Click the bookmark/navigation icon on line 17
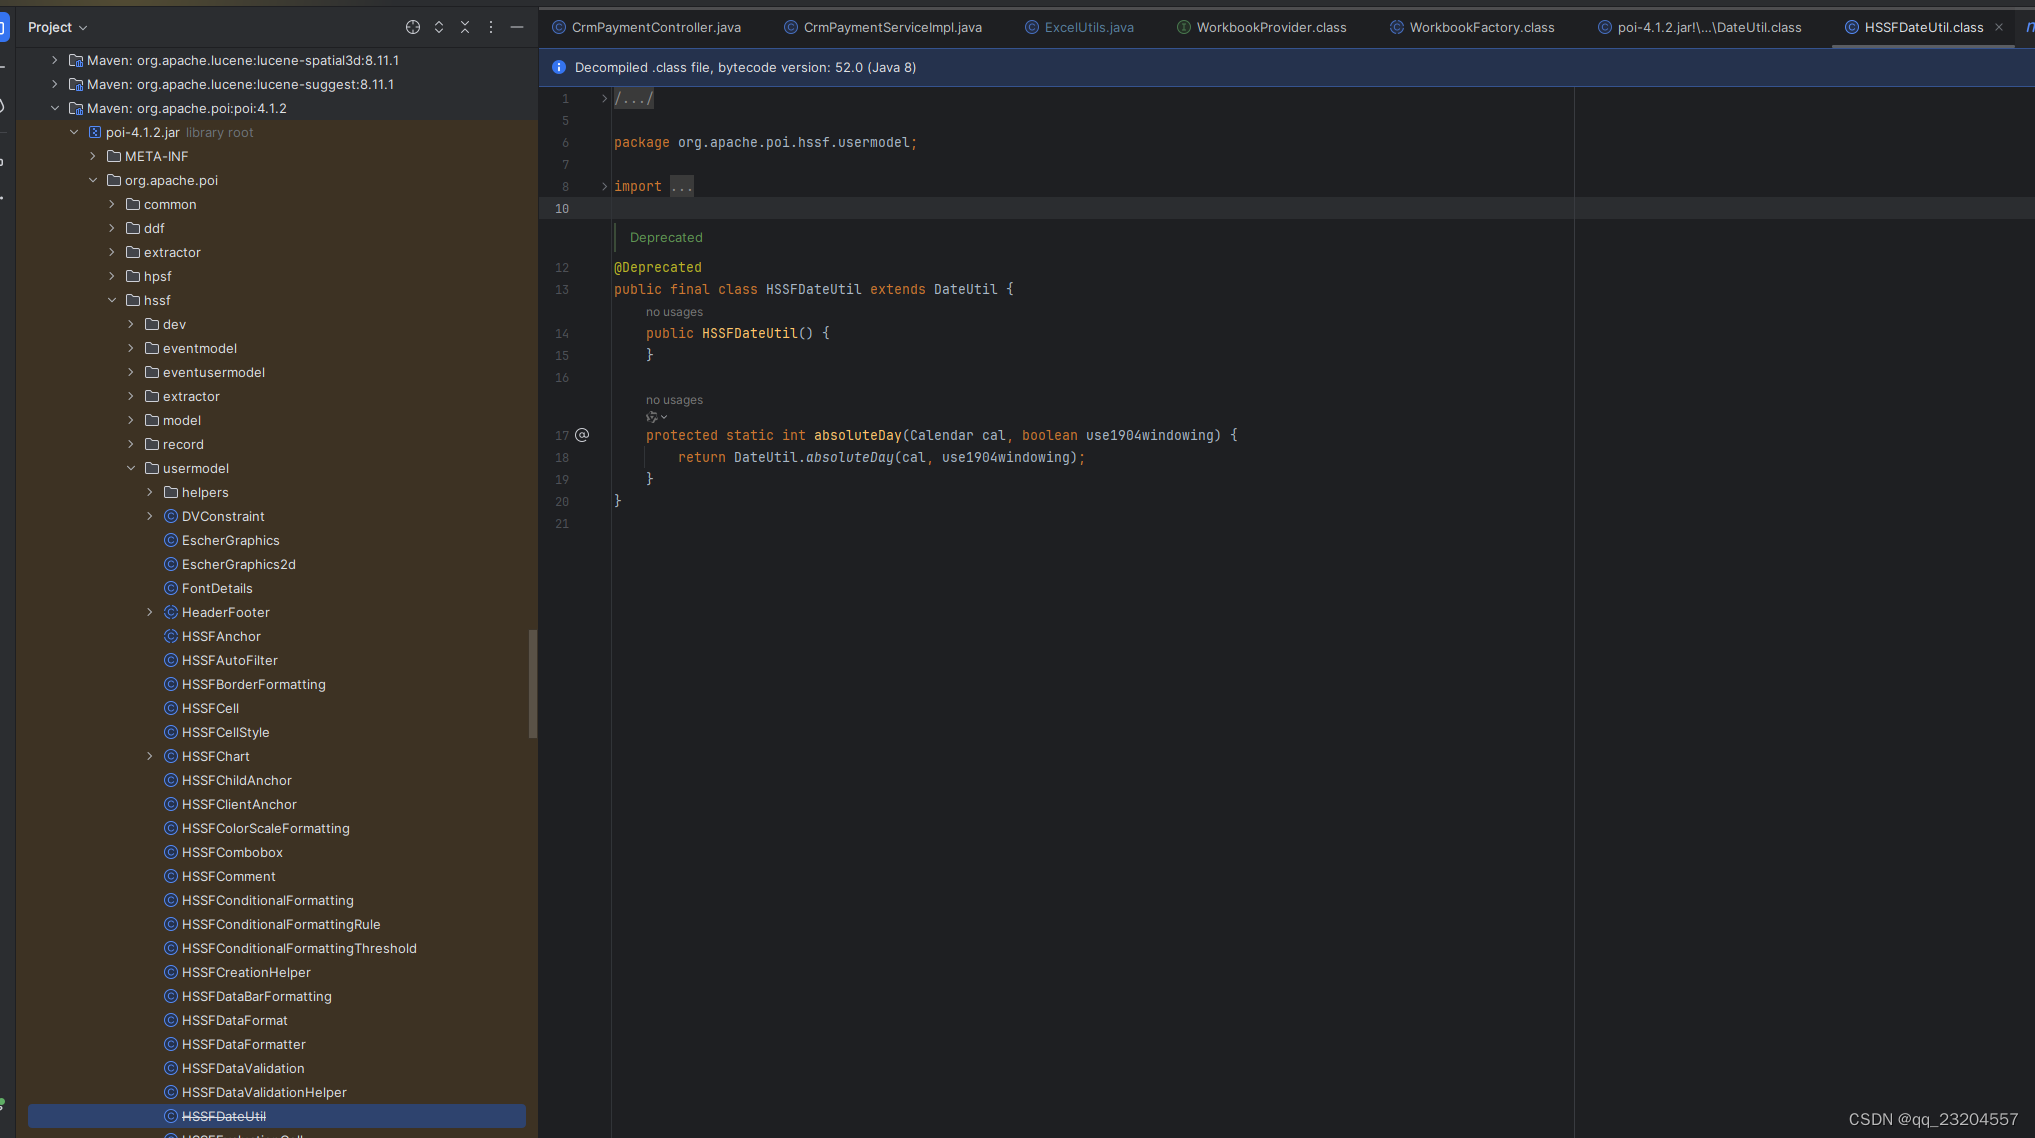Screen dimensions: 2035x1138 coord(584,435)
